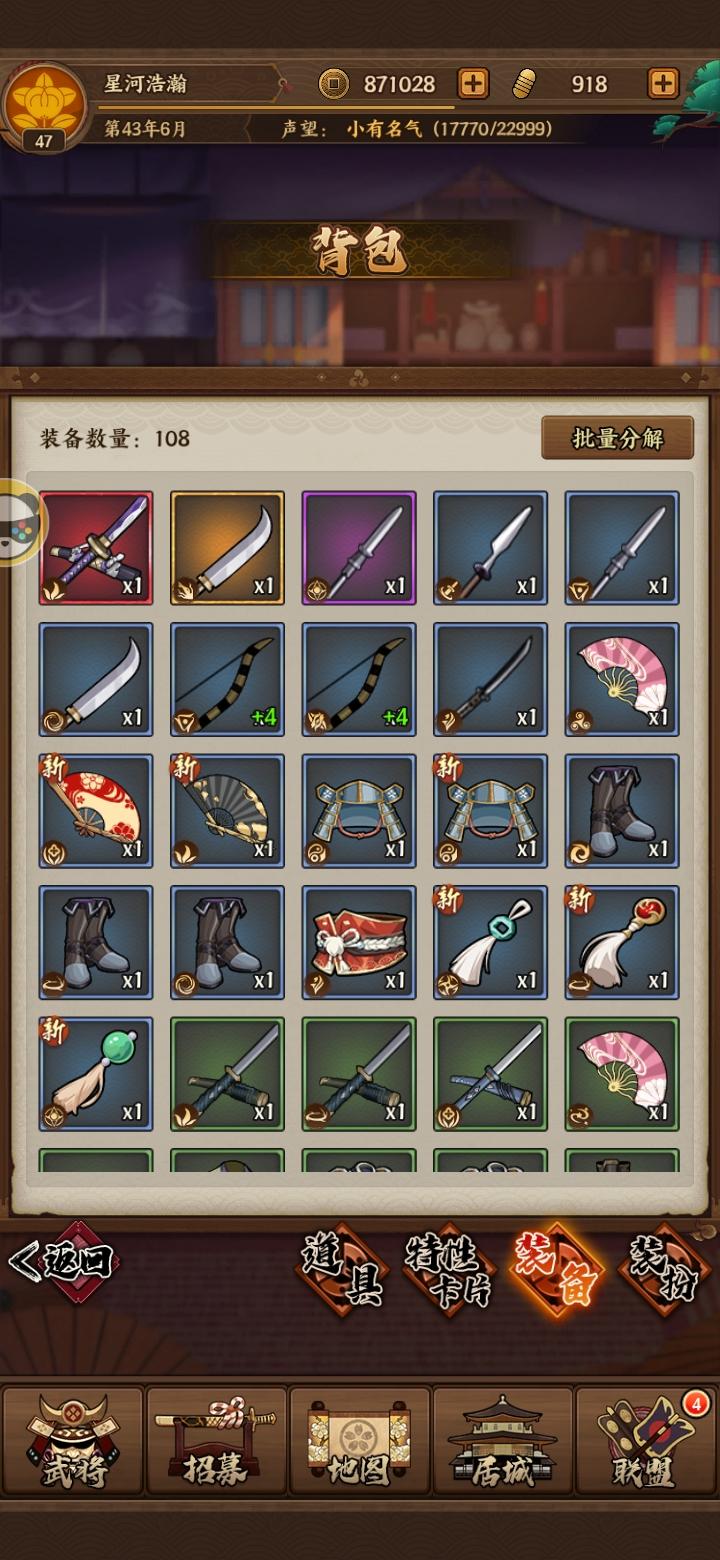Go back using the 返回 button

pyautogui.click(x=62, y=1262)
